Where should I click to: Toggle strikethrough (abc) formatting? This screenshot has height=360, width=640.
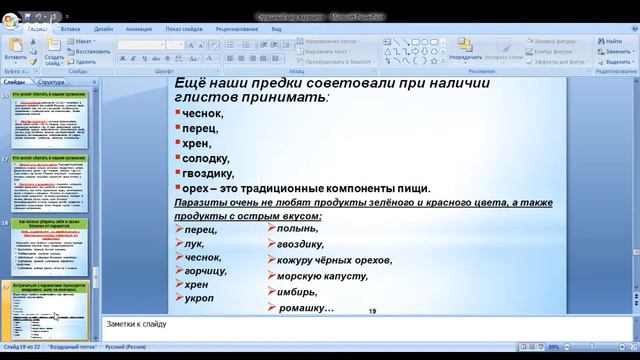[x=156, y=59]
